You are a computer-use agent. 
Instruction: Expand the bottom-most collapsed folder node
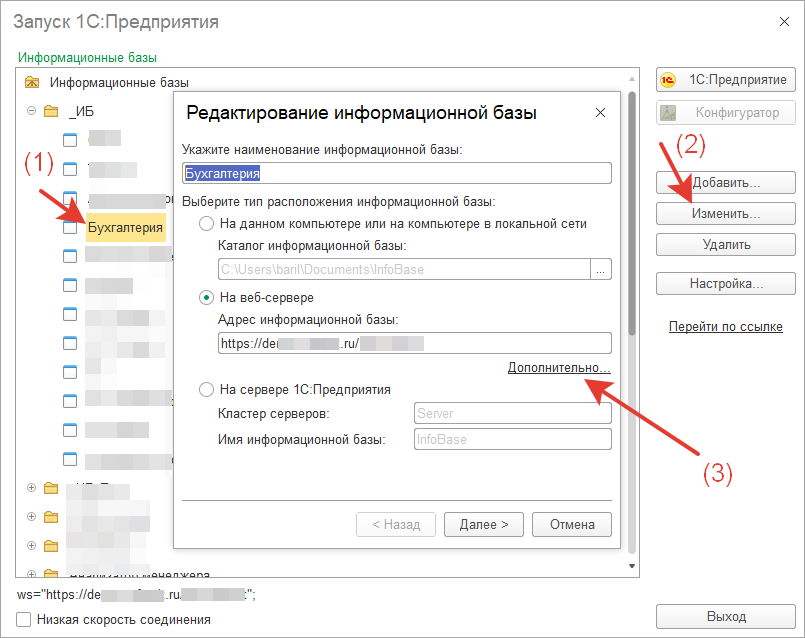(x=31, y=575)
